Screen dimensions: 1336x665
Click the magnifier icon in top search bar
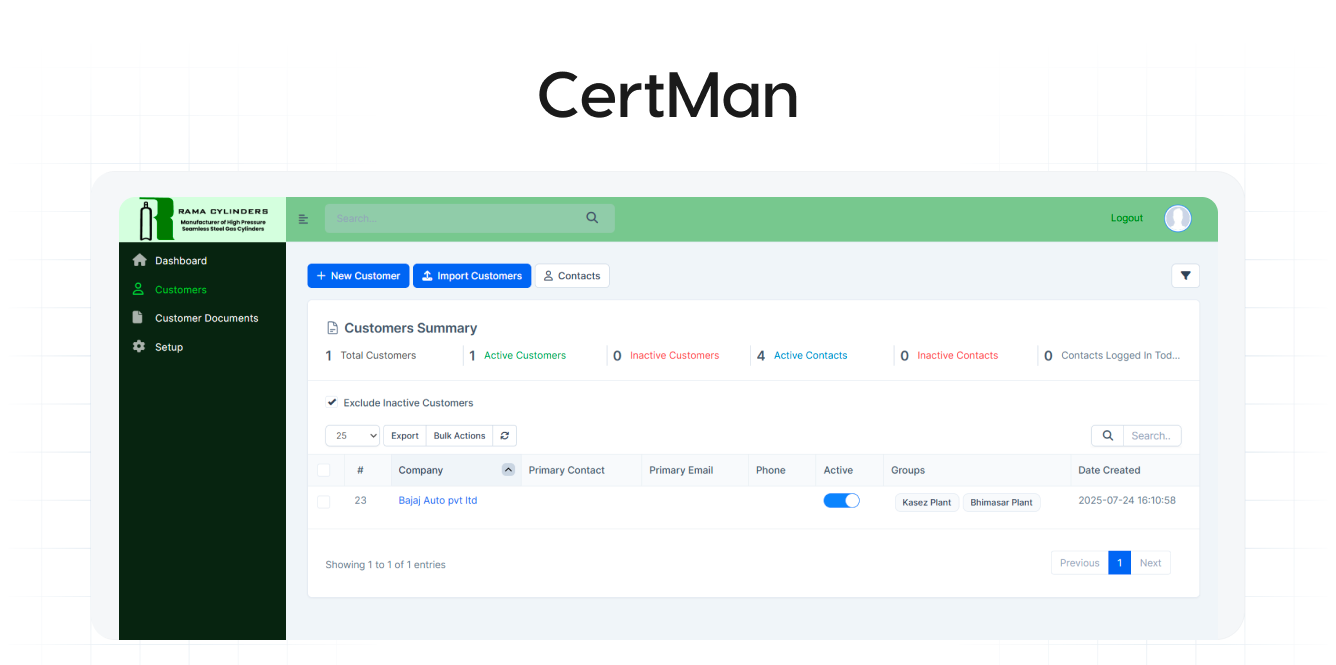tap(592, 218)
